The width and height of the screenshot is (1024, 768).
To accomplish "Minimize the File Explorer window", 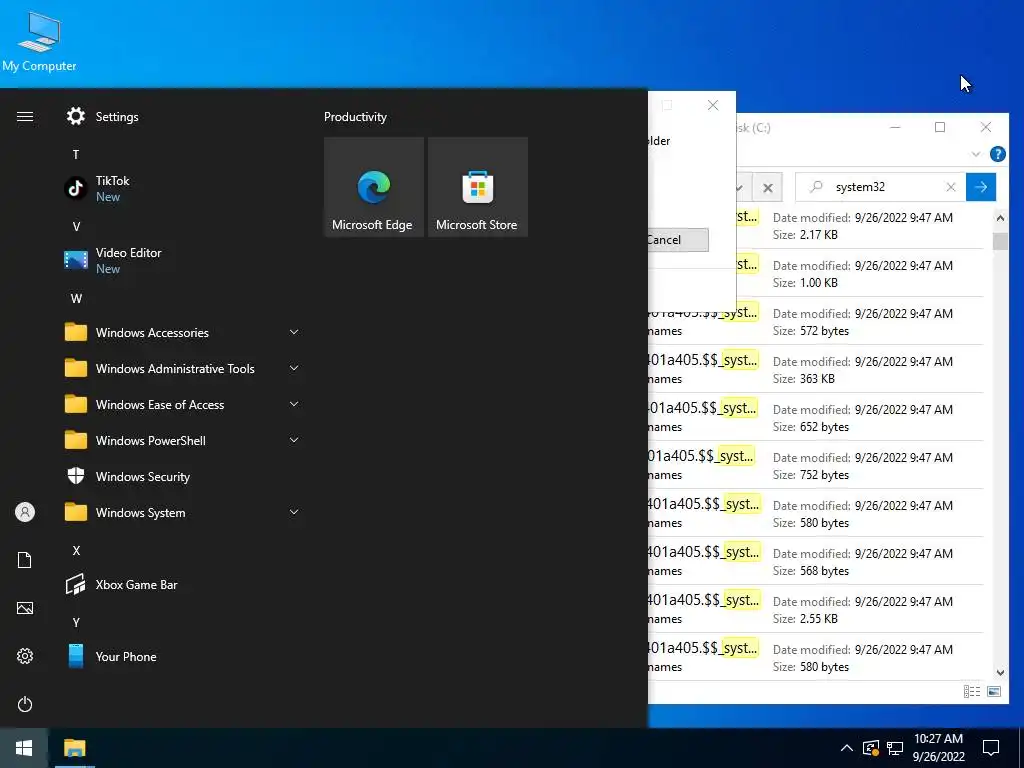I will [x=895, y=127].
